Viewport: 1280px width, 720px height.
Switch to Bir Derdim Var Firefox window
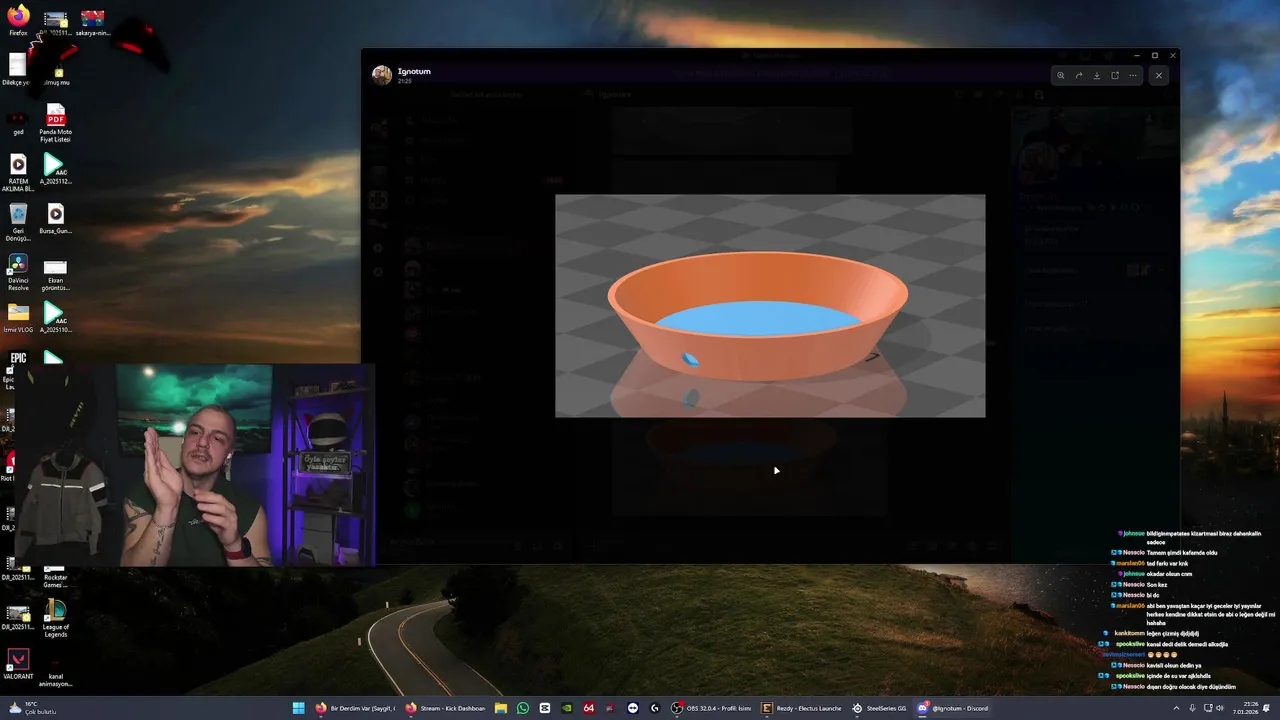point(355,708)
